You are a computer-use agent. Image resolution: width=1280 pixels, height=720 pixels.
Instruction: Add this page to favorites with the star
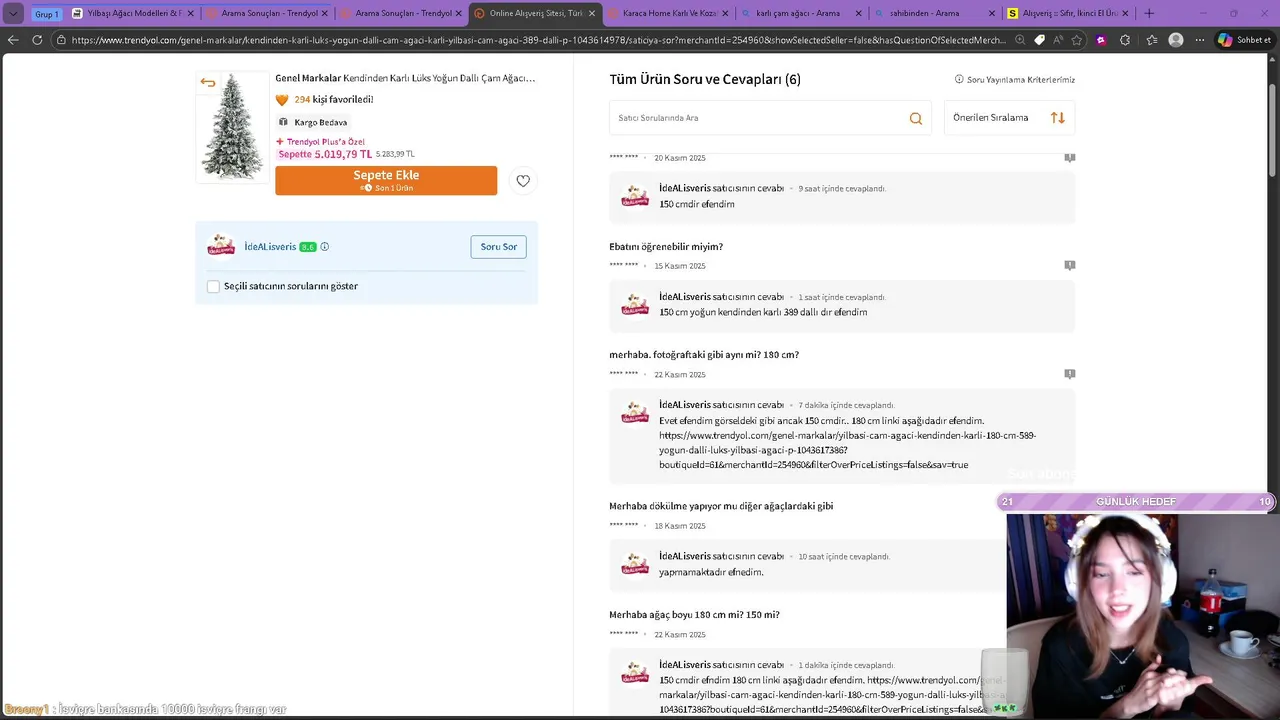(x=1077, y=40)
